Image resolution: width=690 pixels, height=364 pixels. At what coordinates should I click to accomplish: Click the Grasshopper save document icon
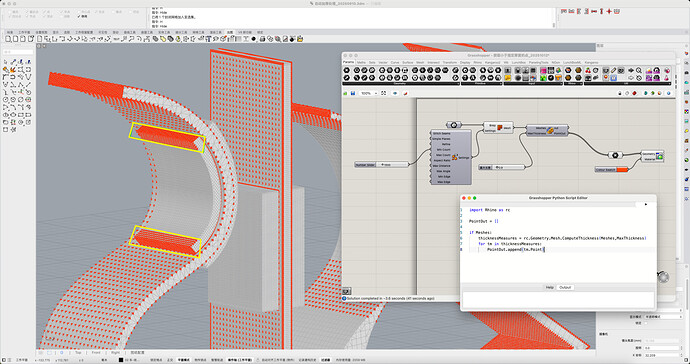(x=353, y=93)
